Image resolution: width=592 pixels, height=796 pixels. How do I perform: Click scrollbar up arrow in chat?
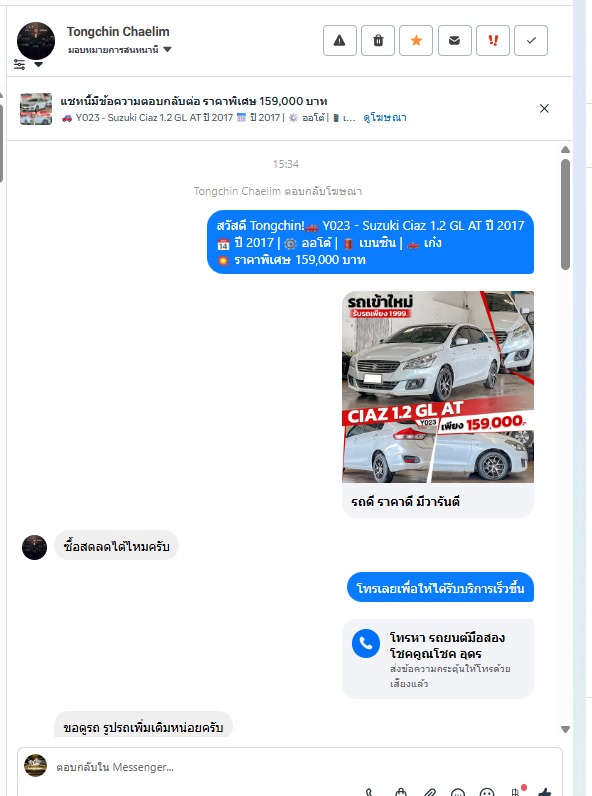coord(565,150)
